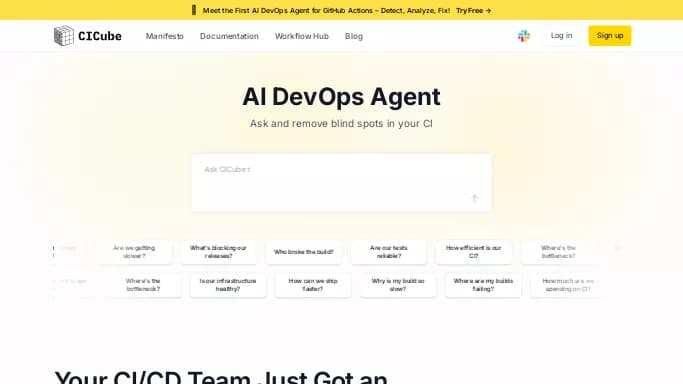
Task: Select "Why is my build so slow?" suggestion
Action: 398,285
